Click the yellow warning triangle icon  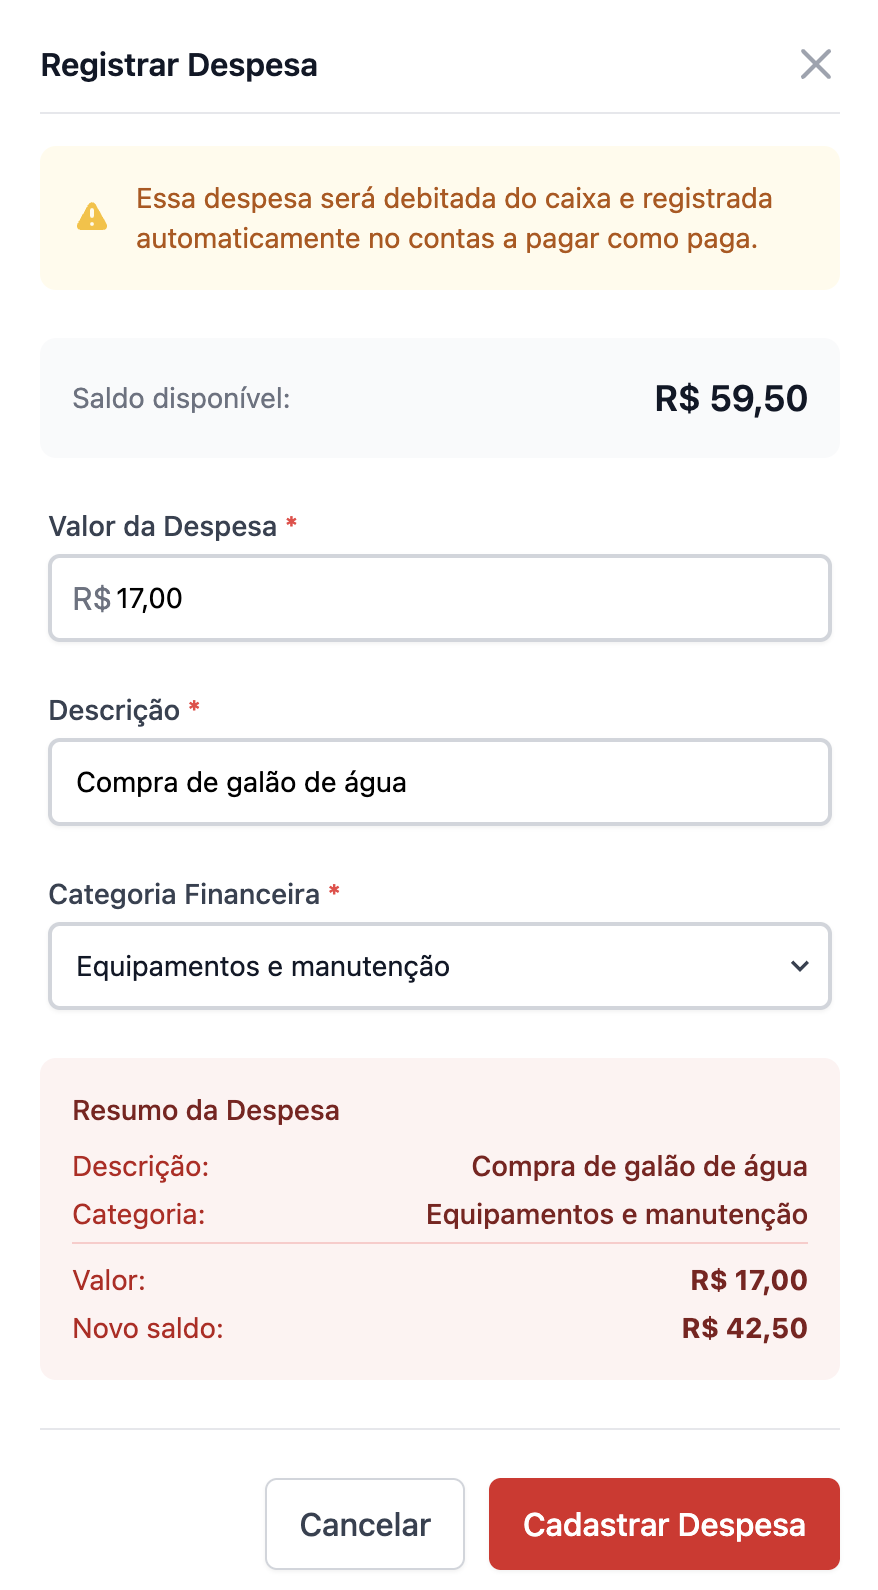point(92,217)
